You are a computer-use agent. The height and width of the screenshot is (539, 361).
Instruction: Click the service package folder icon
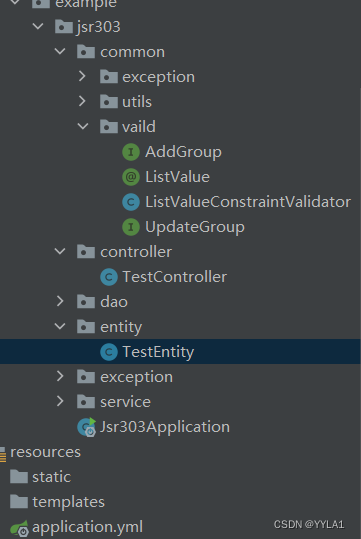[86, 402]
